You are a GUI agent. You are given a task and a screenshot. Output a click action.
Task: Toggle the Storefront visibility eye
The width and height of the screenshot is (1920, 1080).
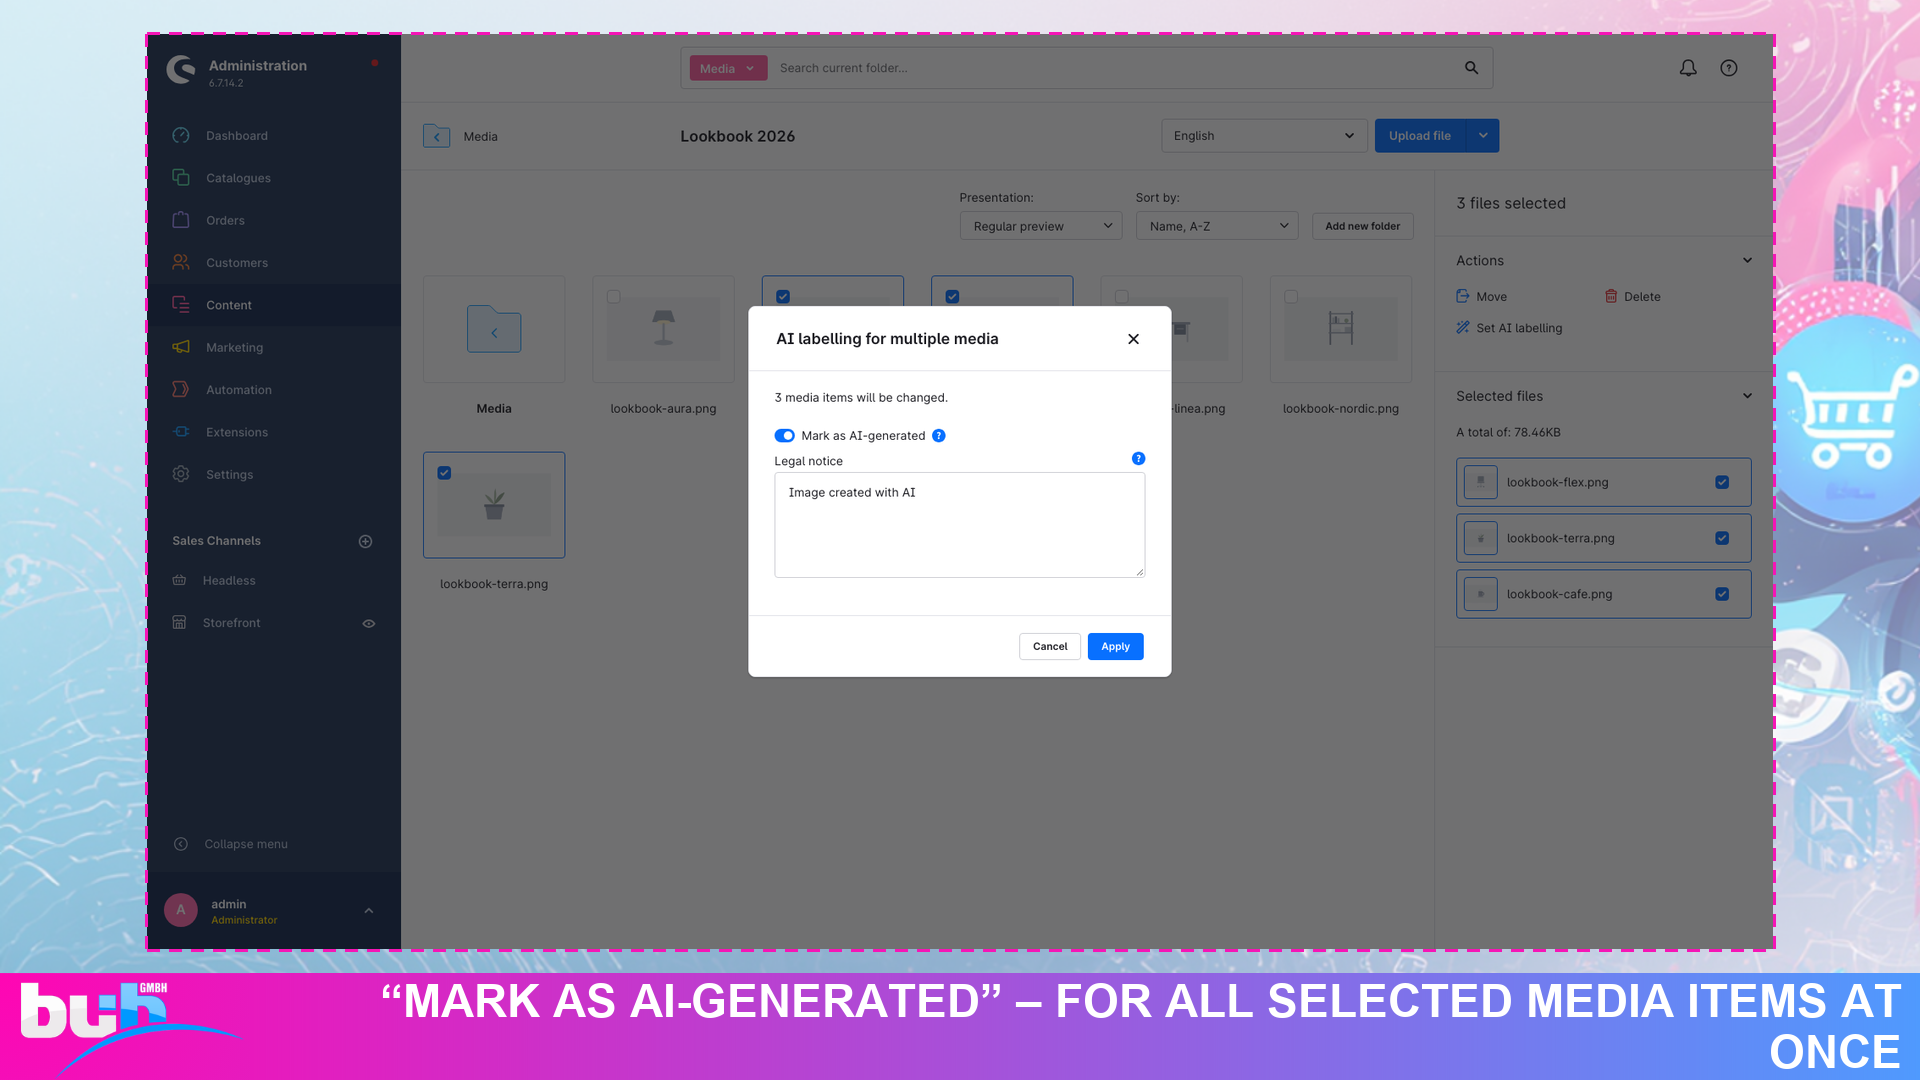[x=369, y=624]
